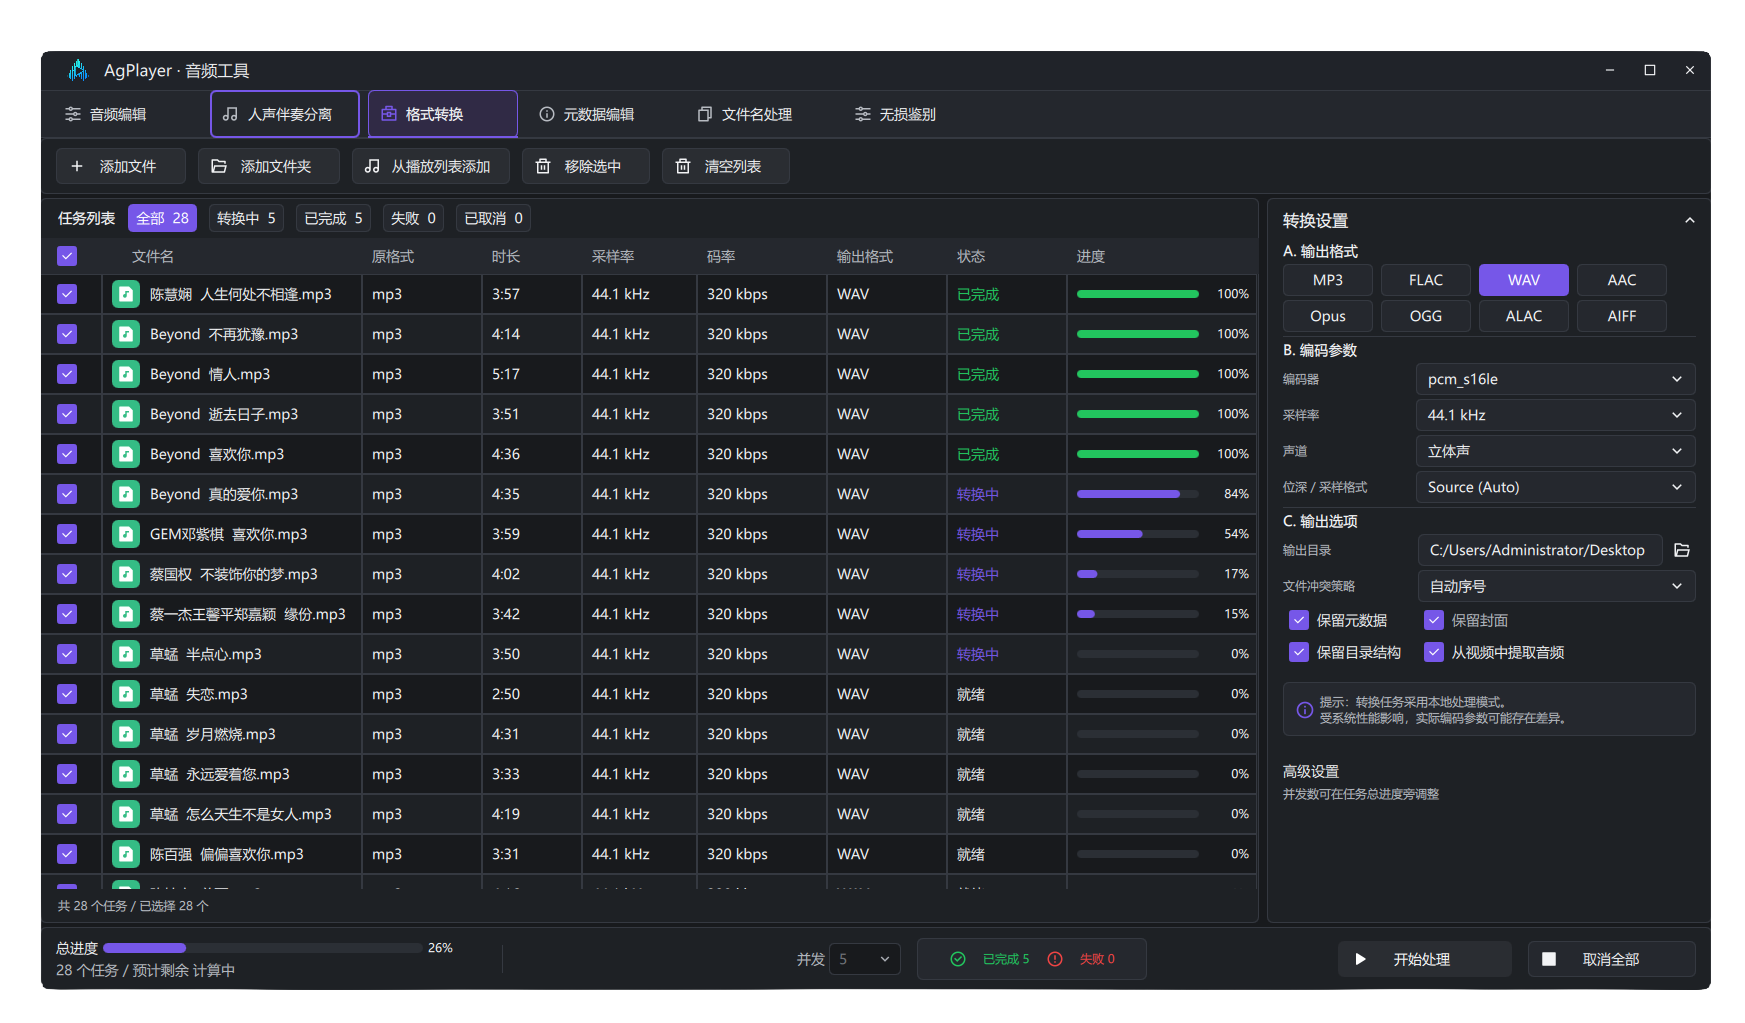Click the 总进度 overall progress bar

pyautogui.click(x=263, y=948)
